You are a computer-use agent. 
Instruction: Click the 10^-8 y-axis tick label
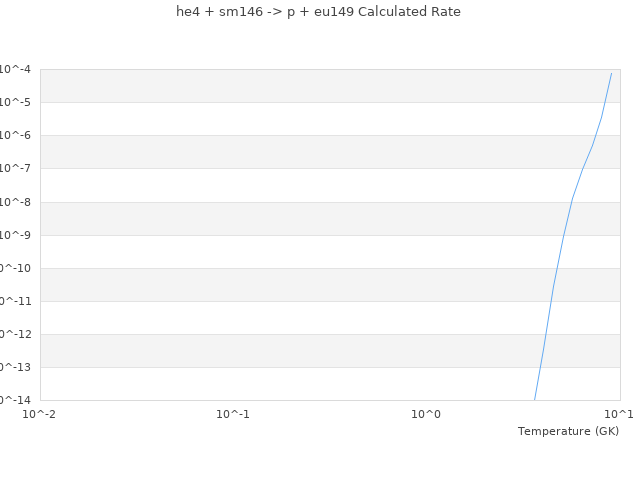[x=16, y=202]
